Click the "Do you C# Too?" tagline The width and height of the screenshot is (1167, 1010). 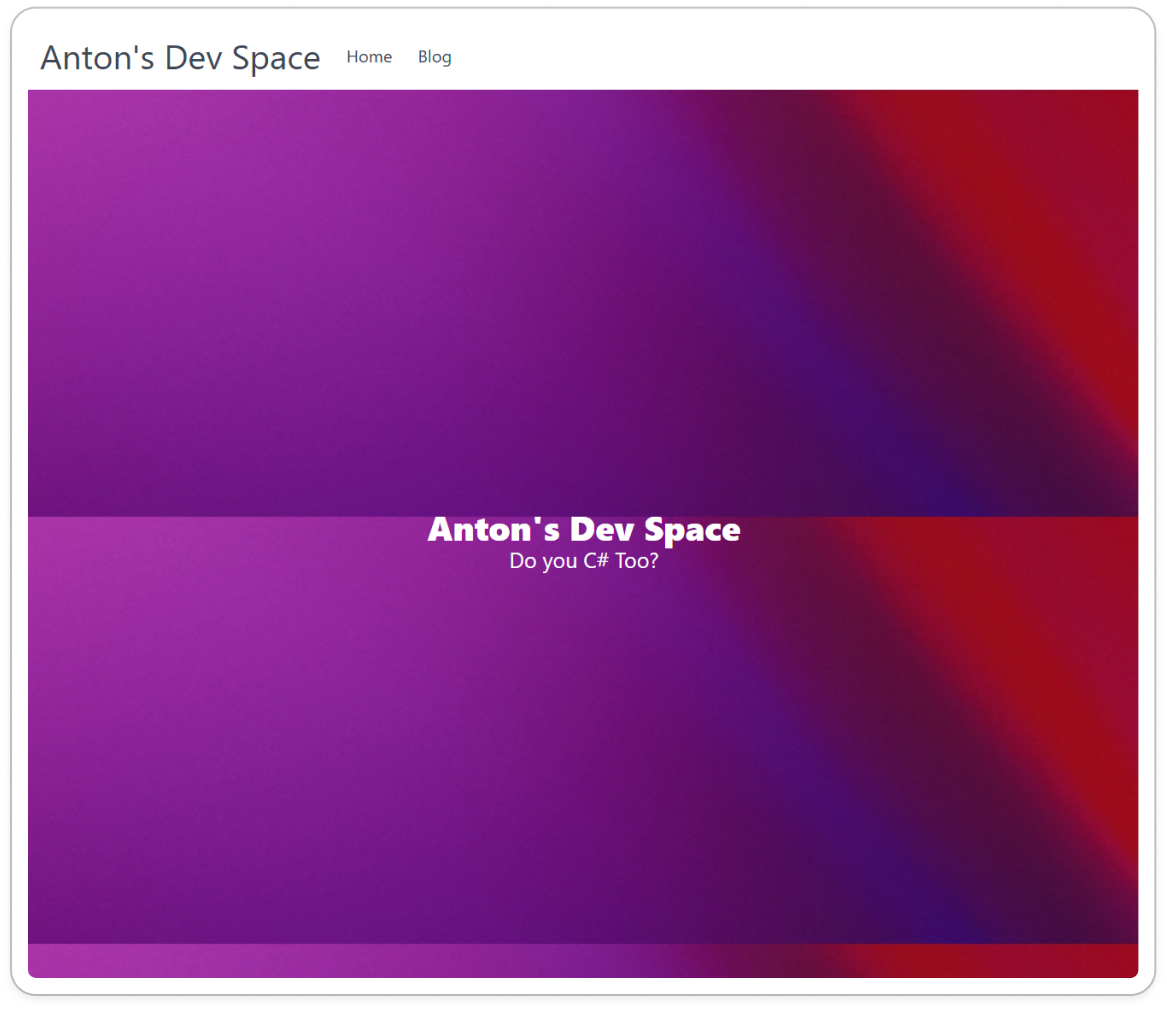[584, 560]
